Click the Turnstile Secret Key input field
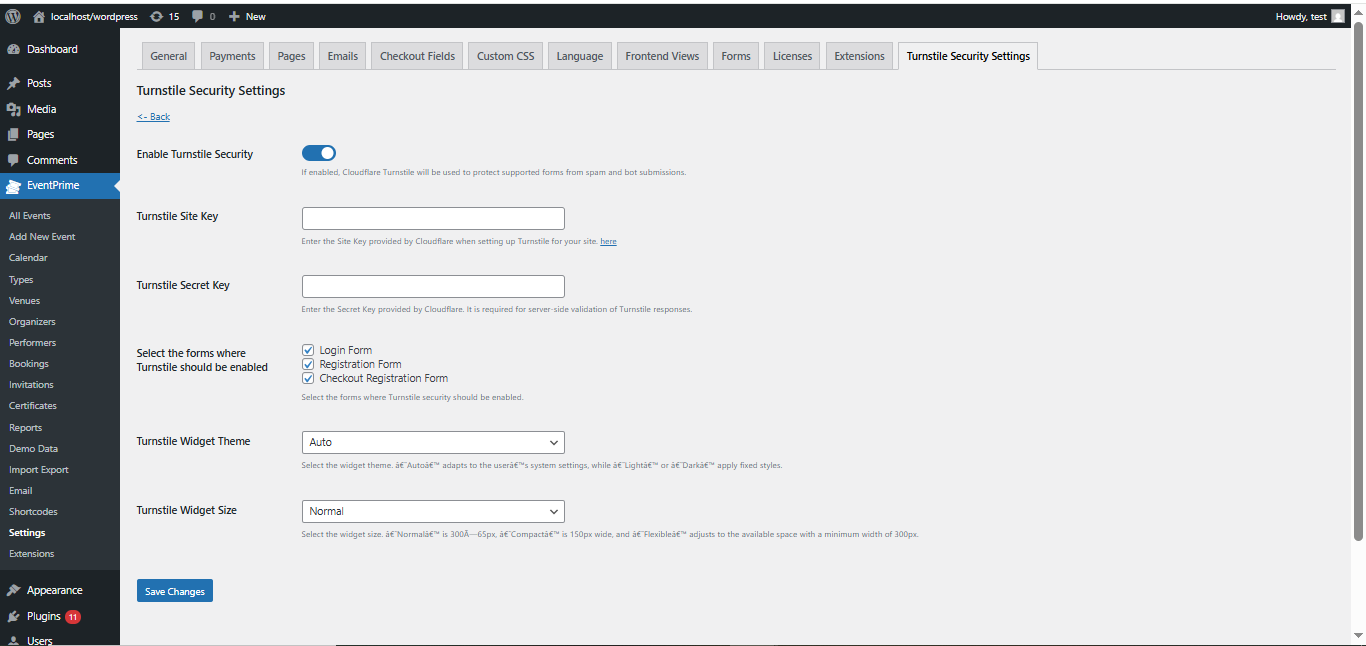The height and width of the screenshot is (646, 1366). pyautogui.click(x=433, y=286)
